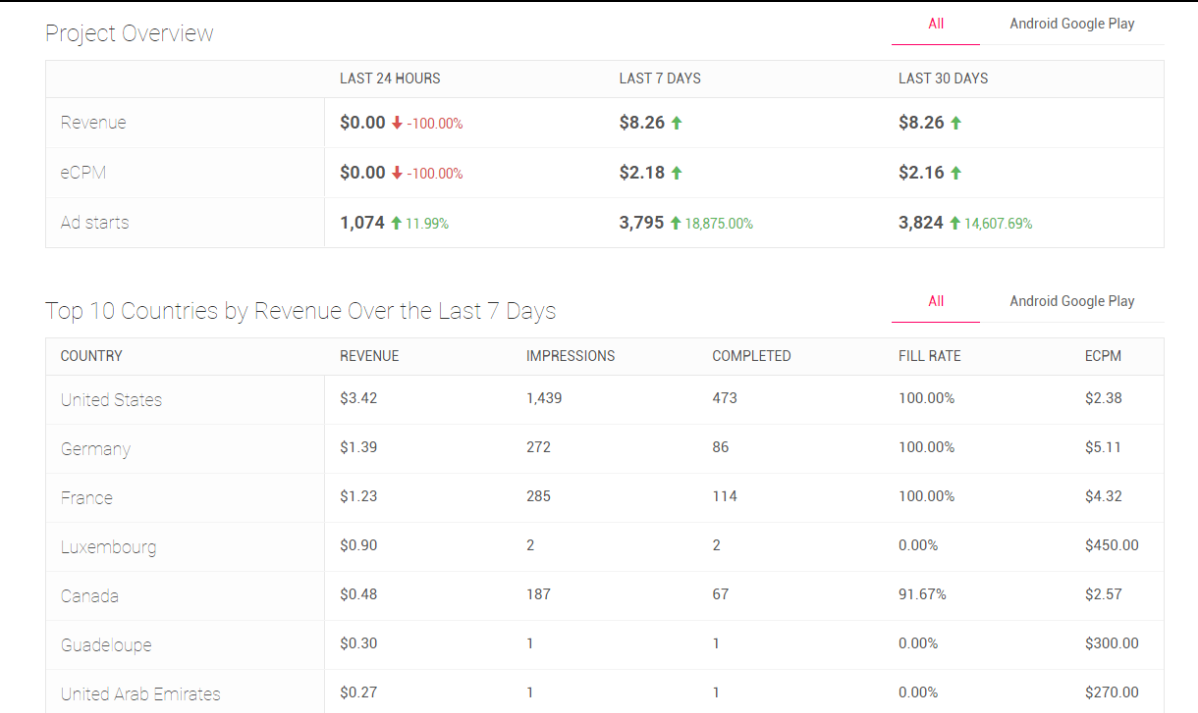Viewport: 1198px width, 713px height.
Task: Click the green up arrow next to $2.18 eCPM
Action: pyautogui.click(x=679, y=172)
